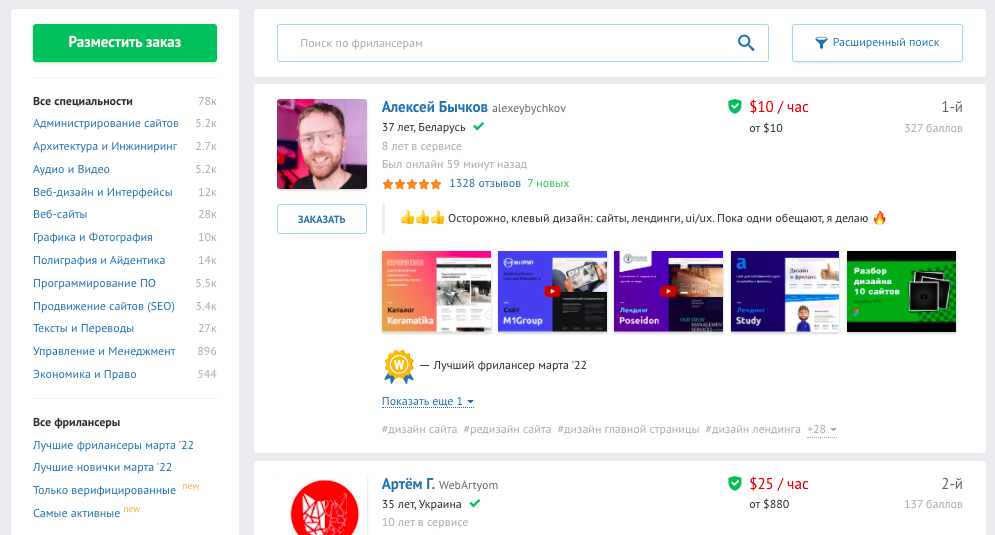This screenshot has width=995, height=535.
Task: Click the Разместить заказ button
Action: point(125,43)
